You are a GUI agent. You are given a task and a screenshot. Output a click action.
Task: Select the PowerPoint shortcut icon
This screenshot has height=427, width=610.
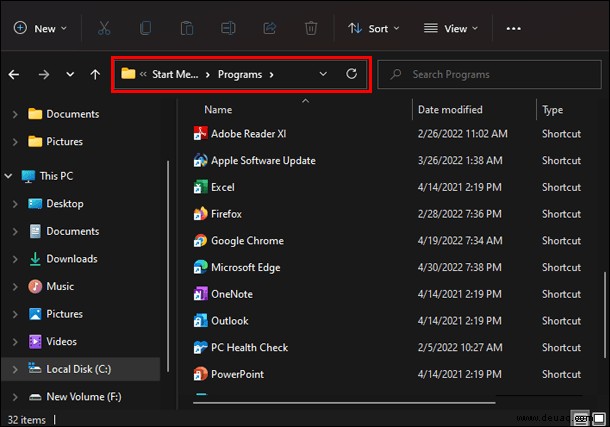point(200,374)
